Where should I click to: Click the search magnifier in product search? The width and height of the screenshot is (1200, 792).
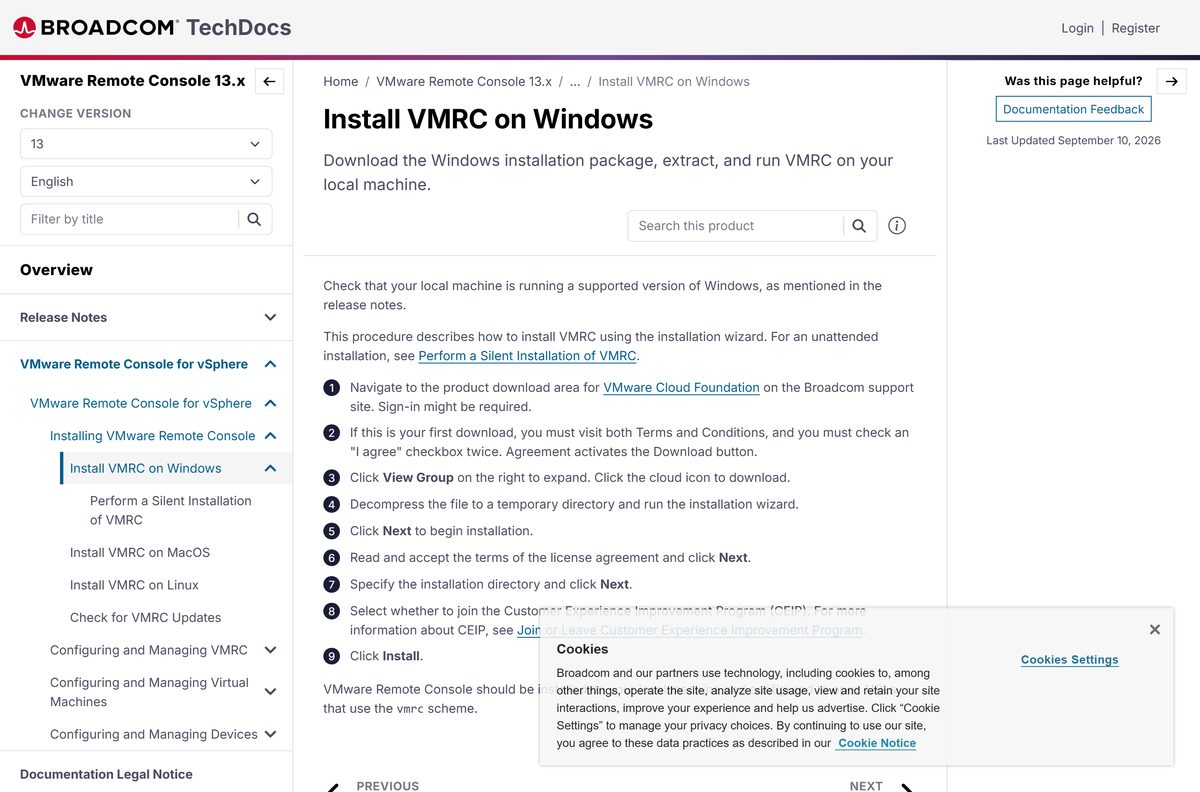coord(859,226)
